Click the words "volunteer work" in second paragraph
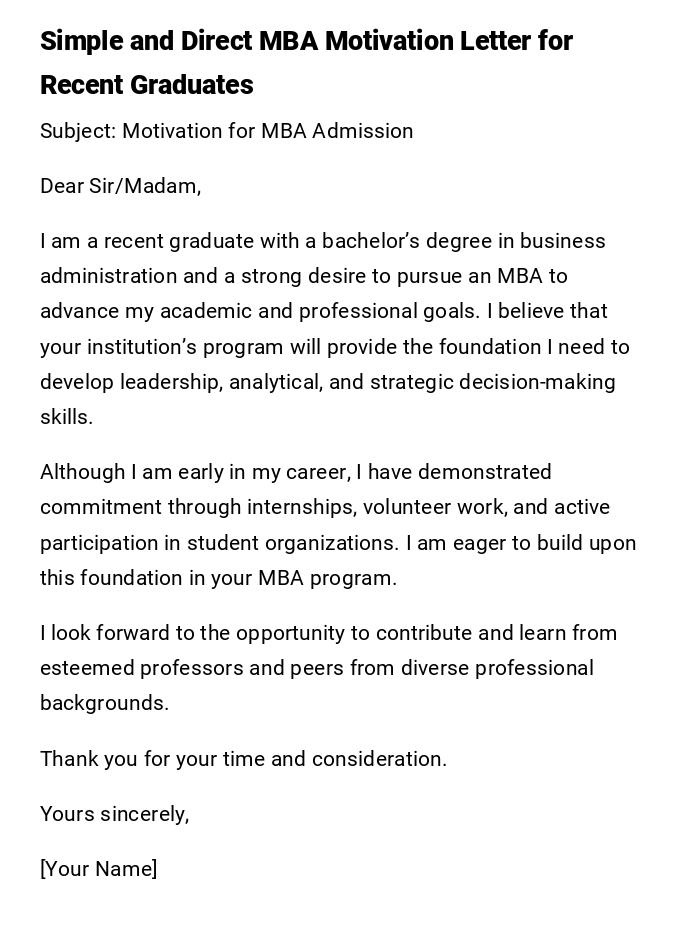 (x=433, y=507)
